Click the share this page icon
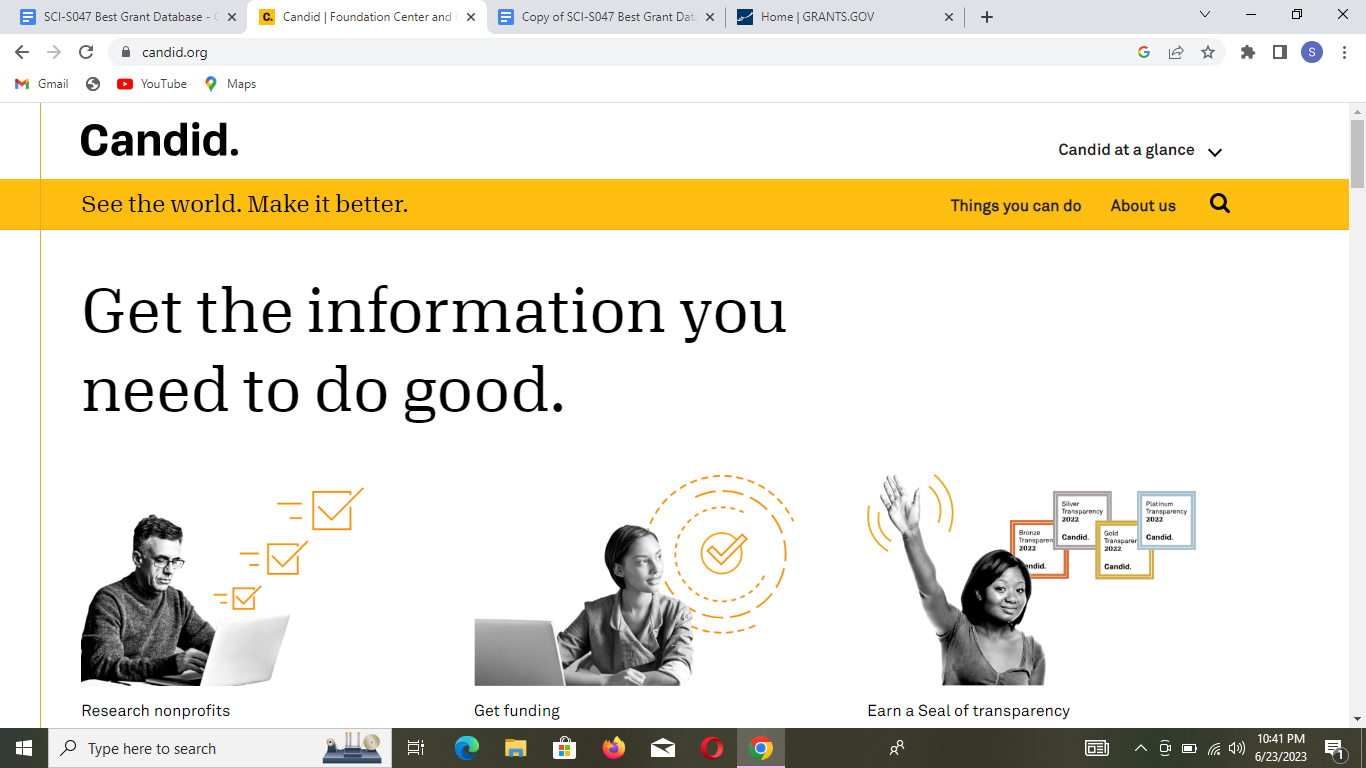The height and width of the screenshot is (768, 1366). [x=1176, y=52]
